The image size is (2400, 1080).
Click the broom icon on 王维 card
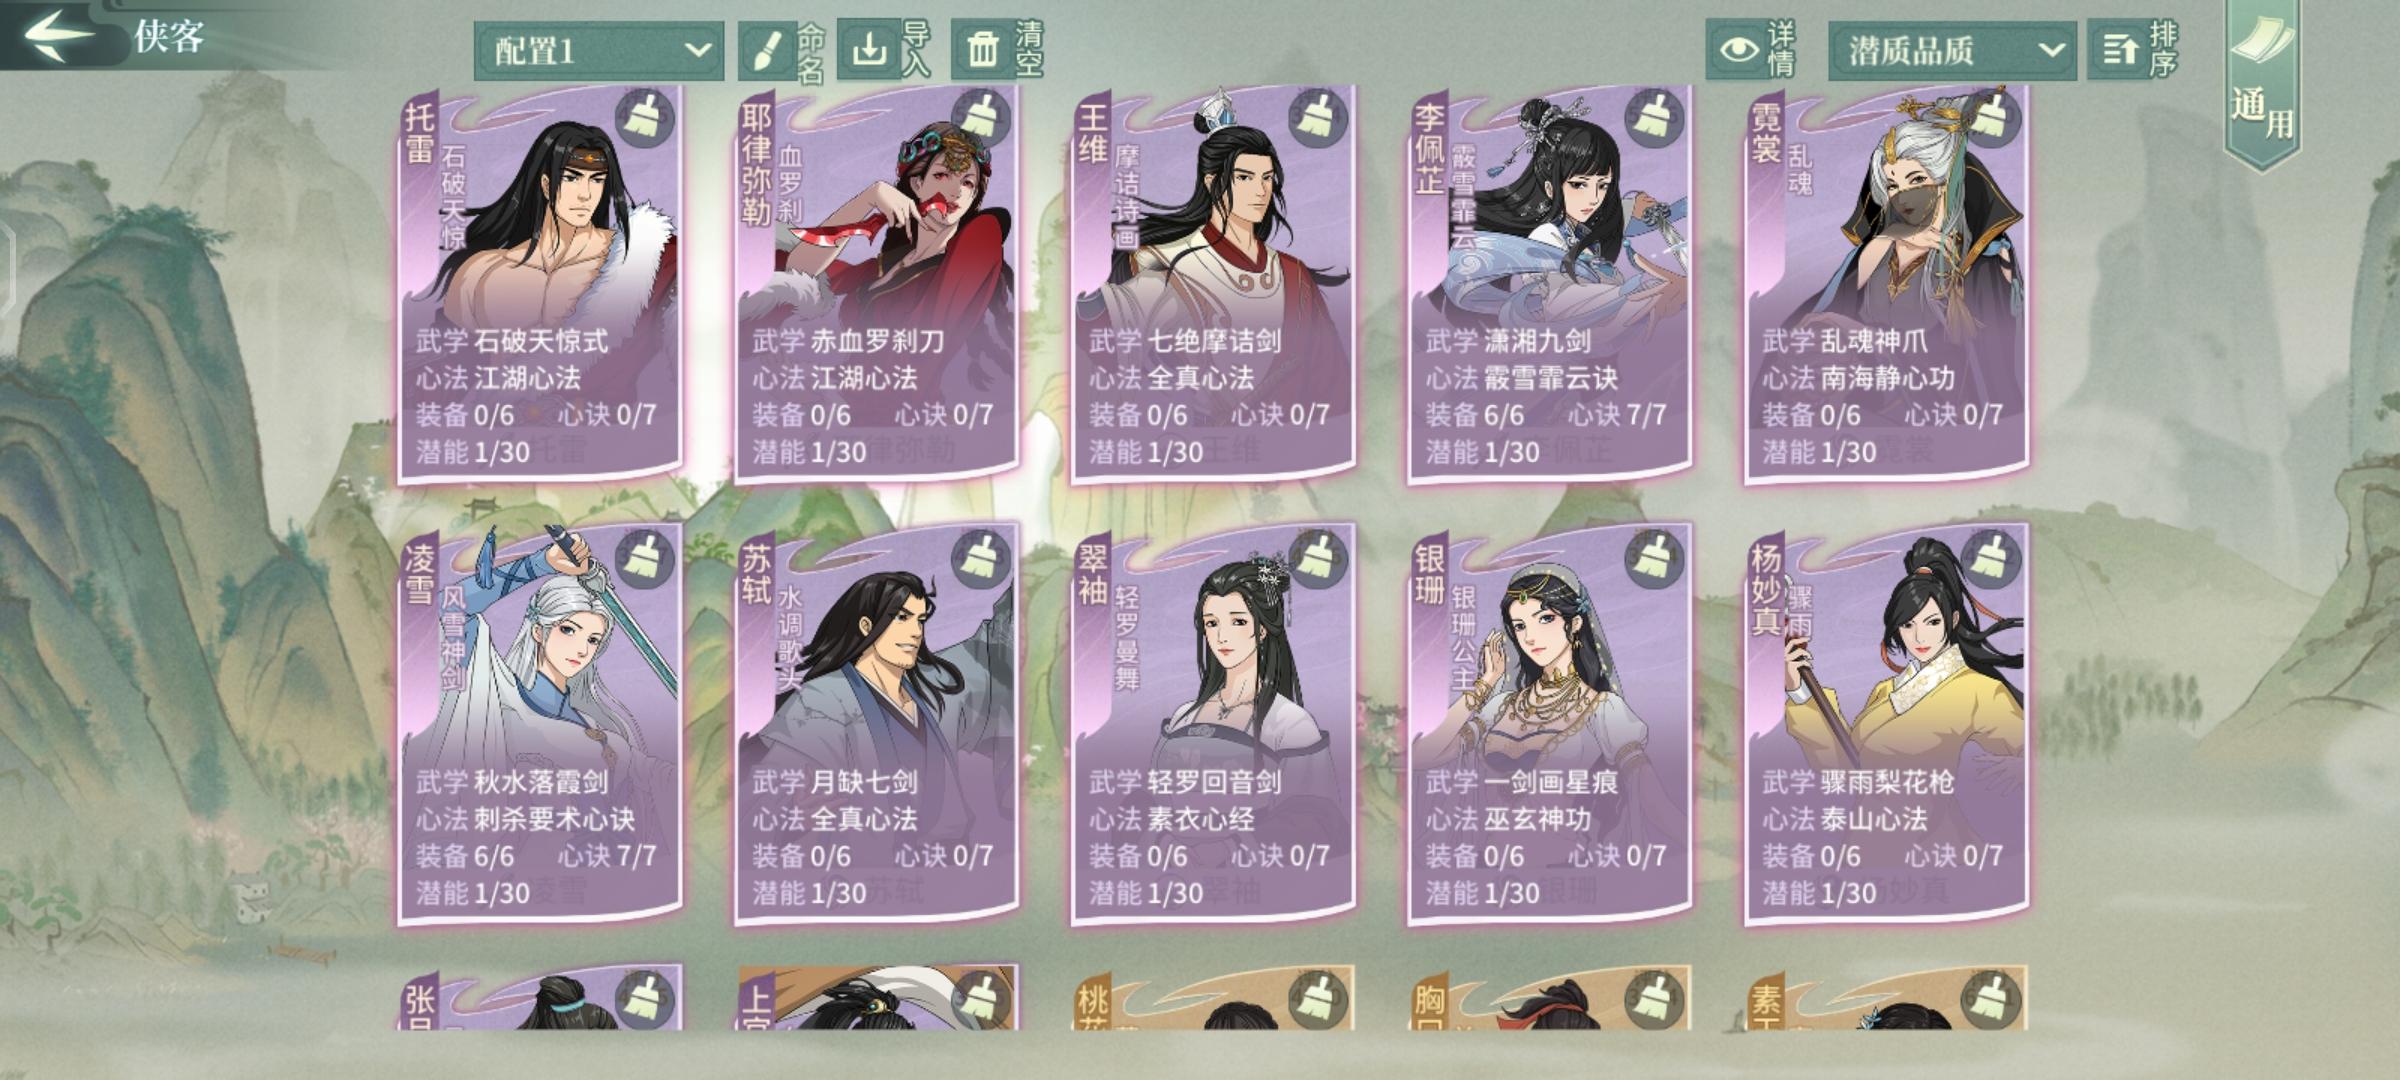click(x=1315, y=117)
